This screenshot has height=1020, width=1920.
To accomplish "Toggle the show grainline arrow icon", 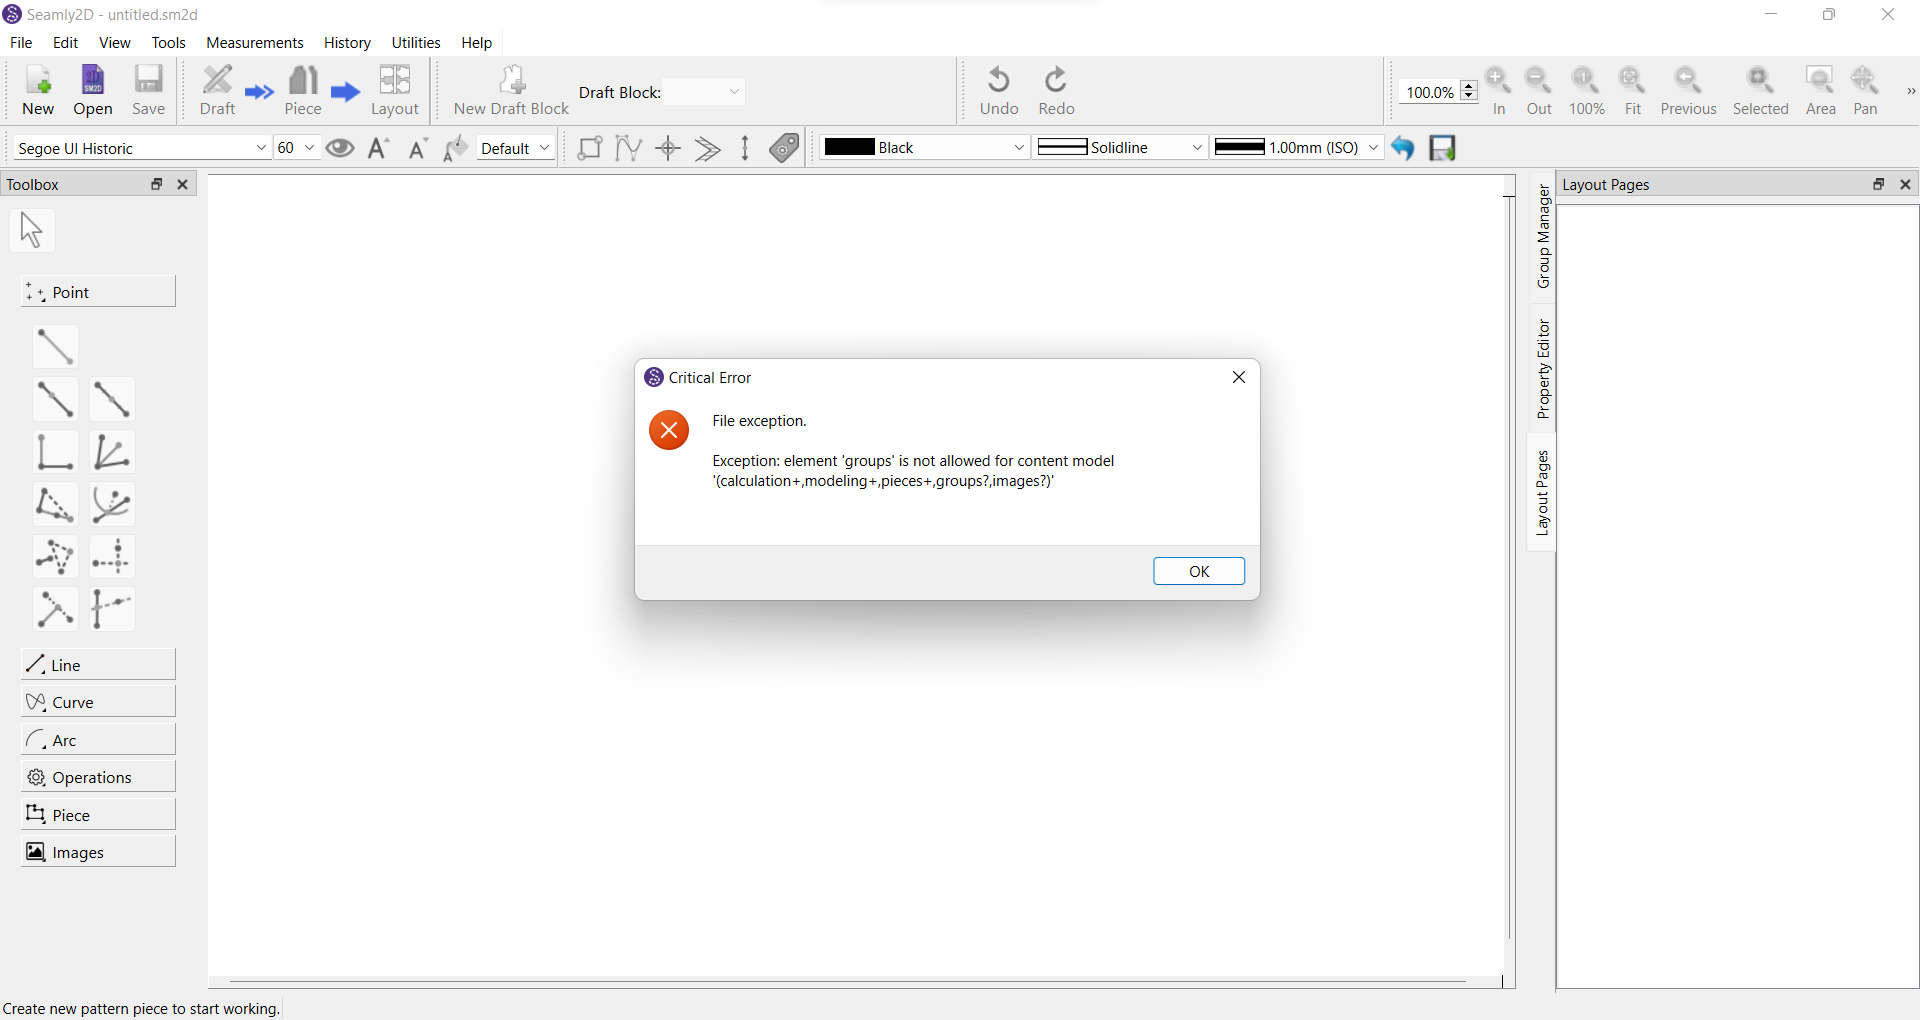I will (745, 148).
